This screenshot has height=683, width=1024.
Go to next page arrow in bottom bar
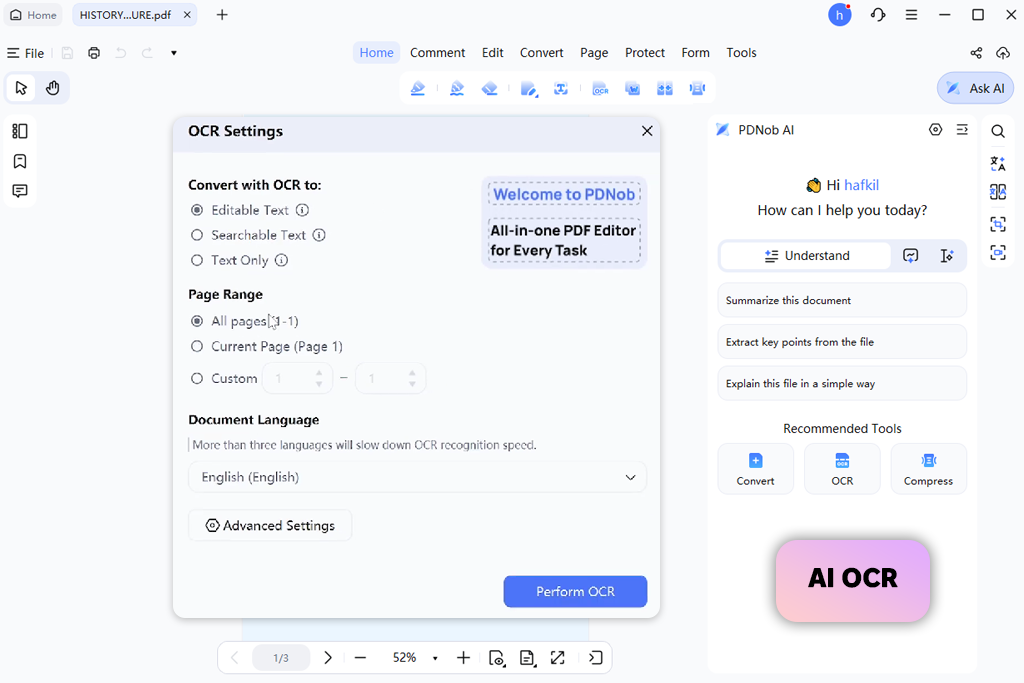[328, 658]
